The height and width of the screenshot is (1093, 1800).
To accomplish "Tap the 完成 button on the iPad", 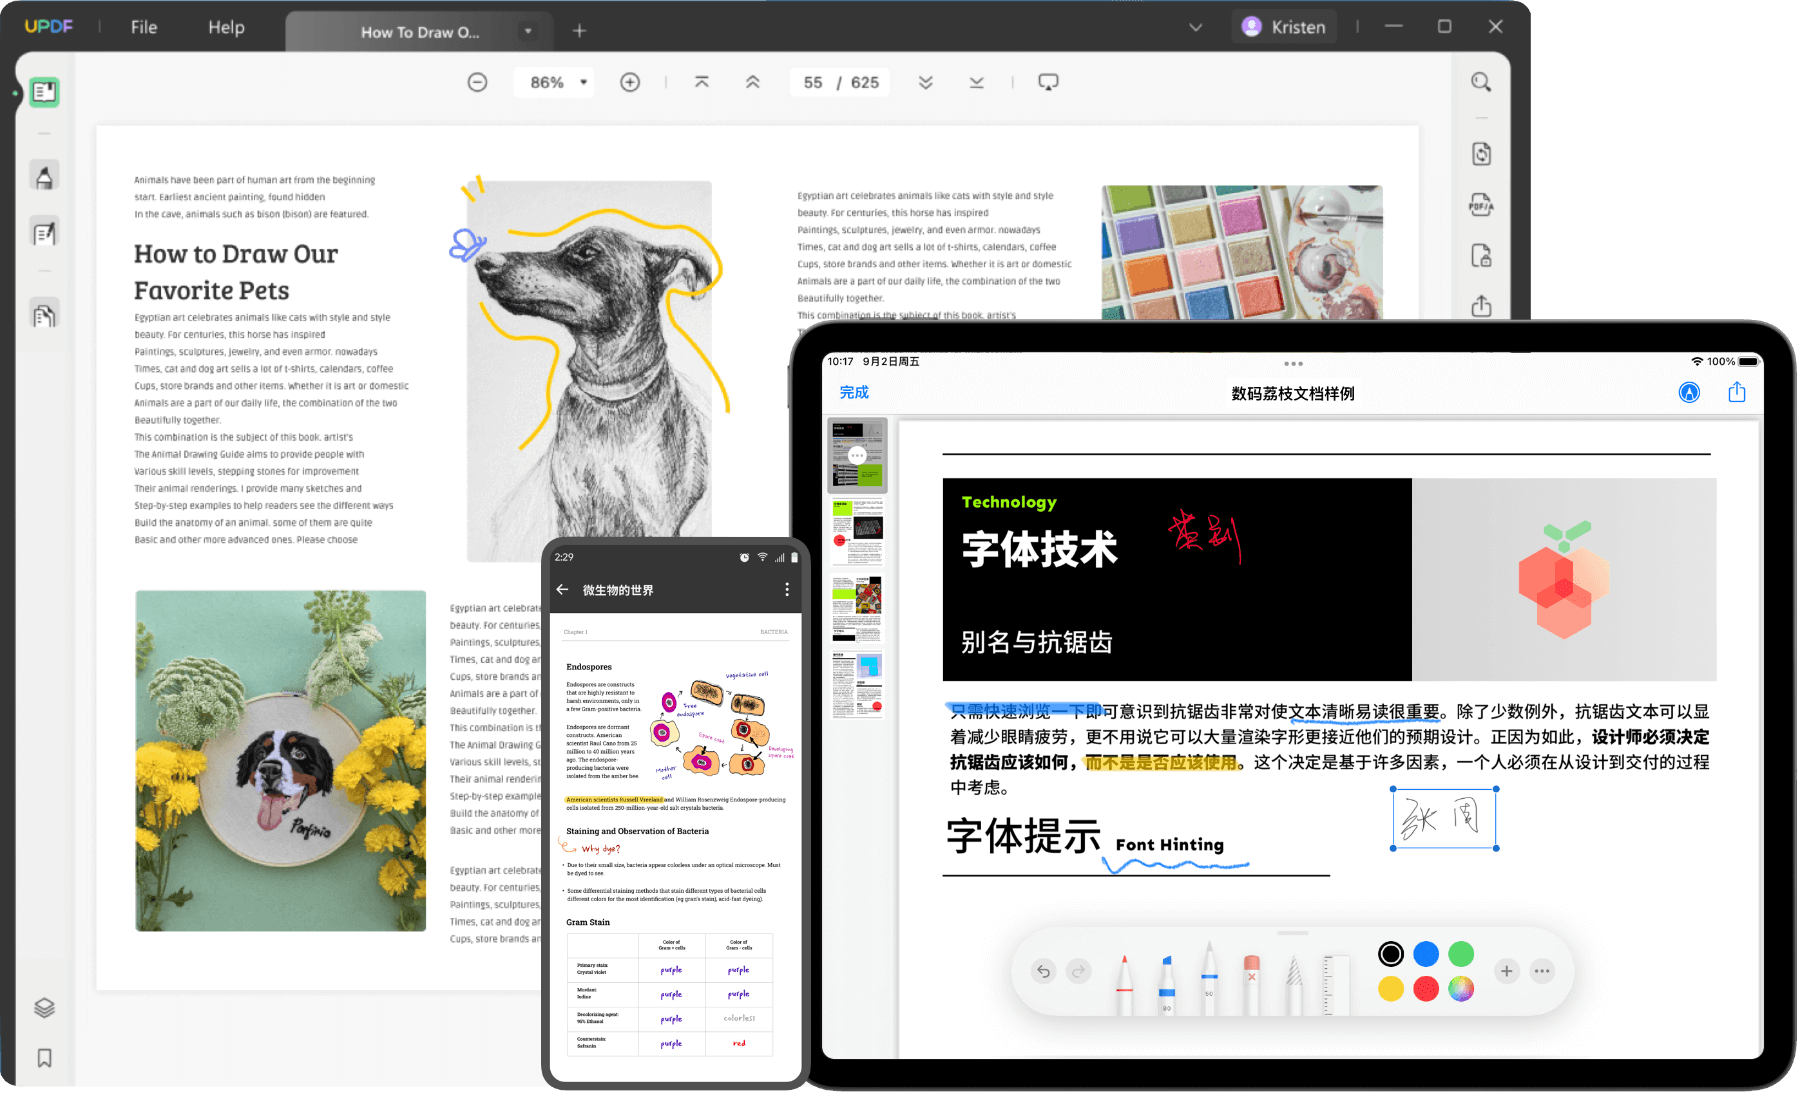I will [855, 392].
